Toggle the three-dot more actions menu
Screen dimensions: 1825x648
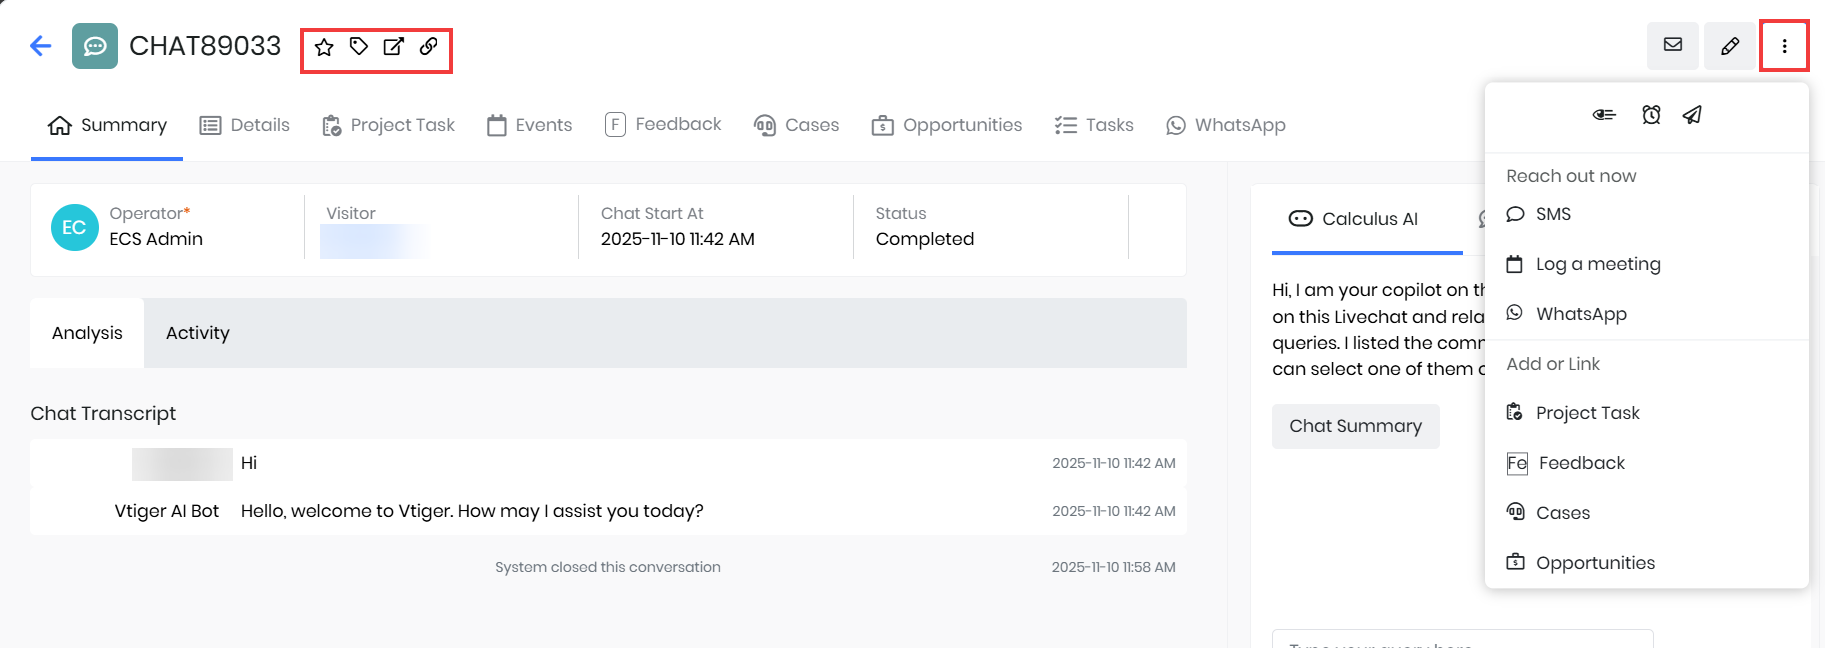[x=1784, y=45]
